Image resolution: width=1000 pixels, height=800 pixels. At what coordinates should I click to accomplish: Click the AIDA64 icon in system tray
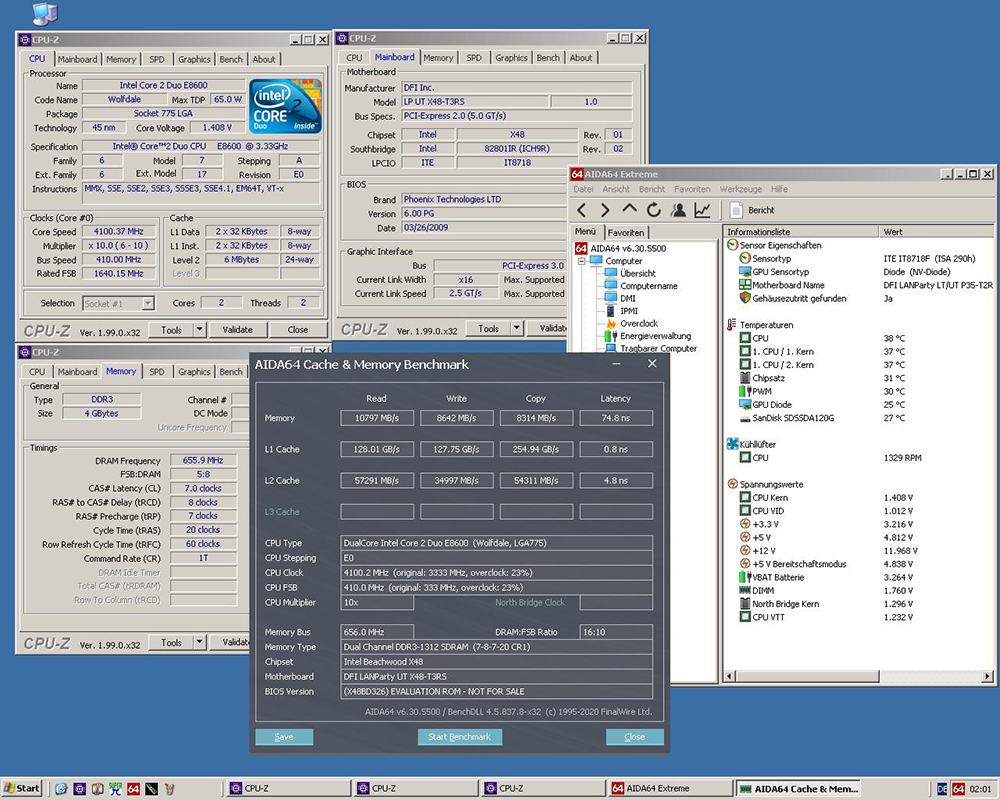[x=958, y=789]
